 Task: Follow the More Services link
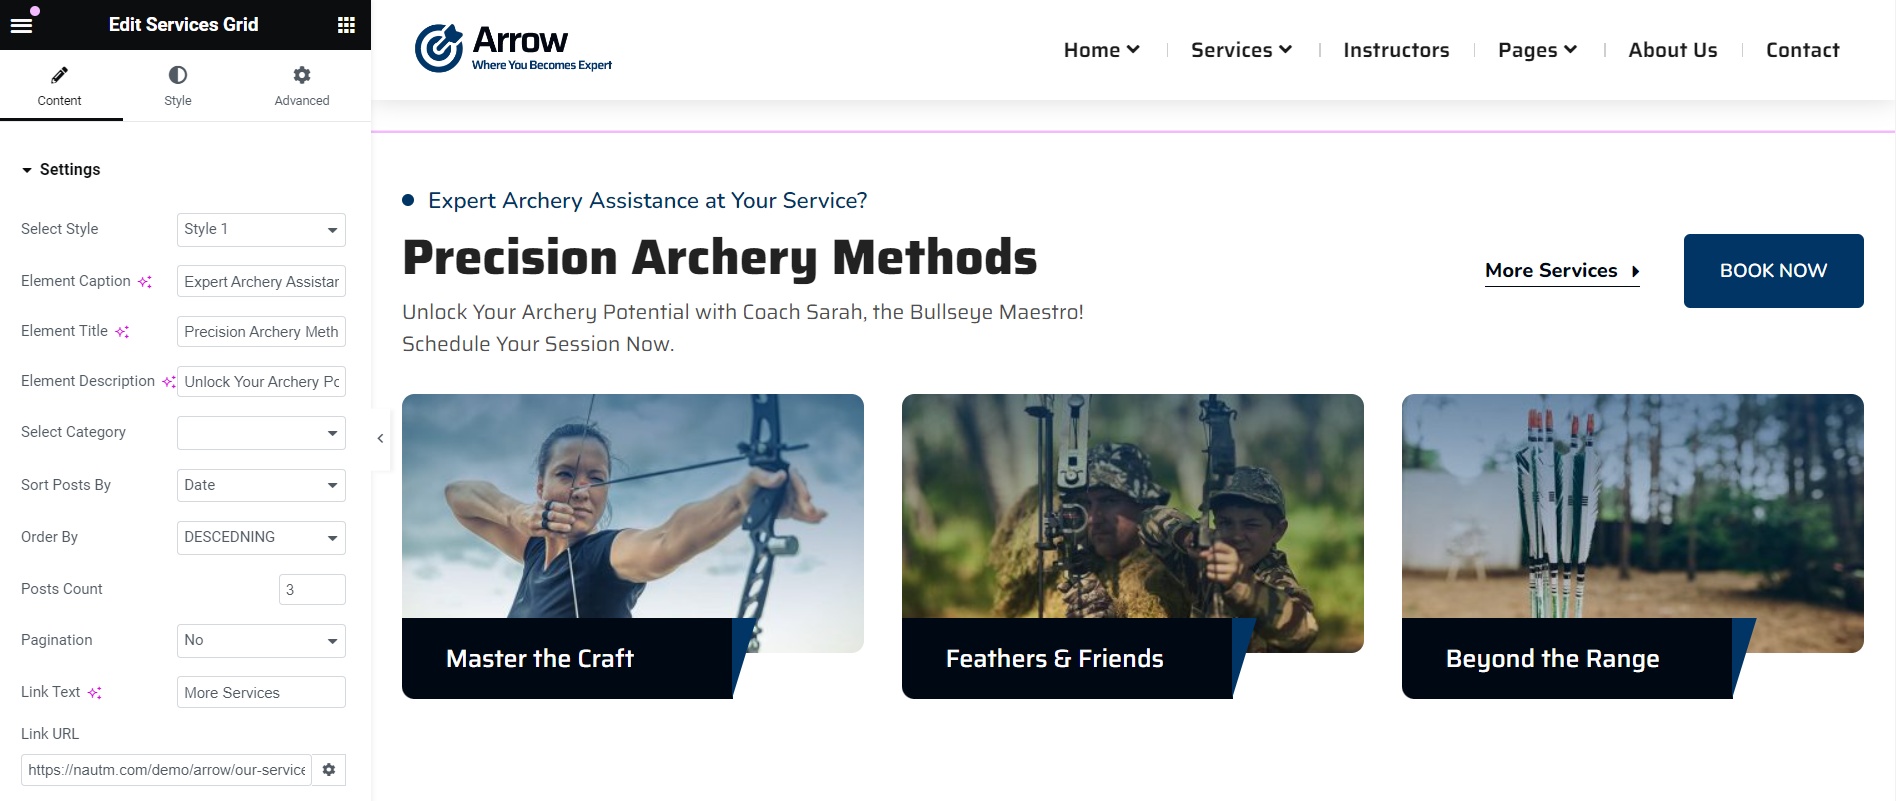[1562, 271]
